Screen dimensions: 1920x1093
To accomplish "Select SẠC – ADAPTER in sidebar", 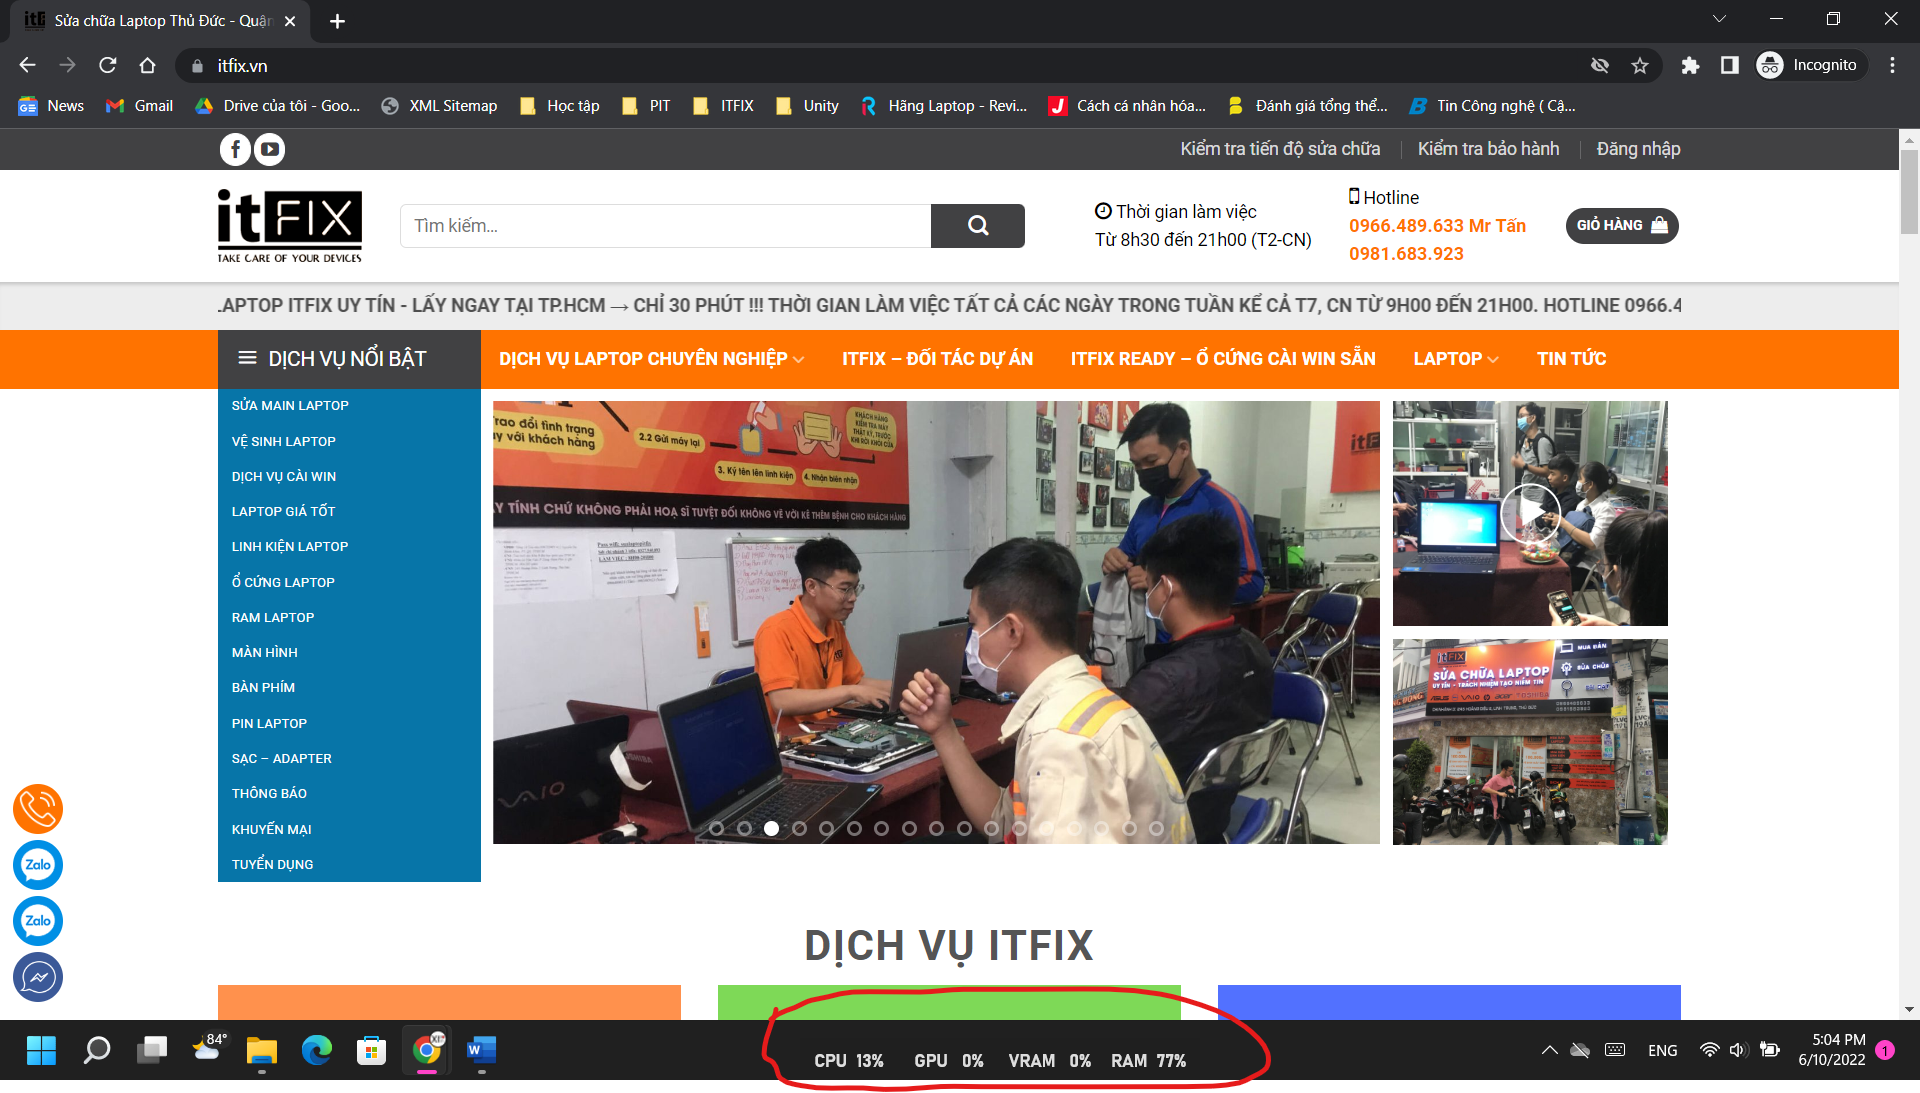I will [281, 758].
